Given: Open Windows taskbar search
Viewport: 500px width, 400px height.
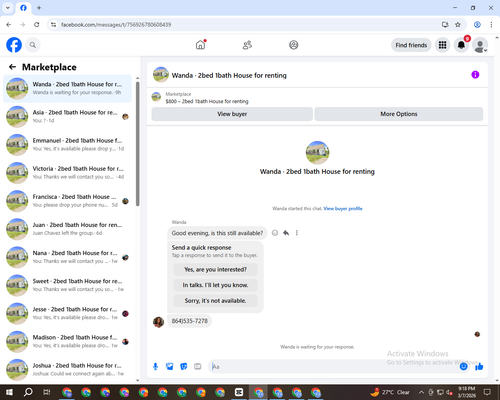Looking at the screenshot, I should (28, 392).
